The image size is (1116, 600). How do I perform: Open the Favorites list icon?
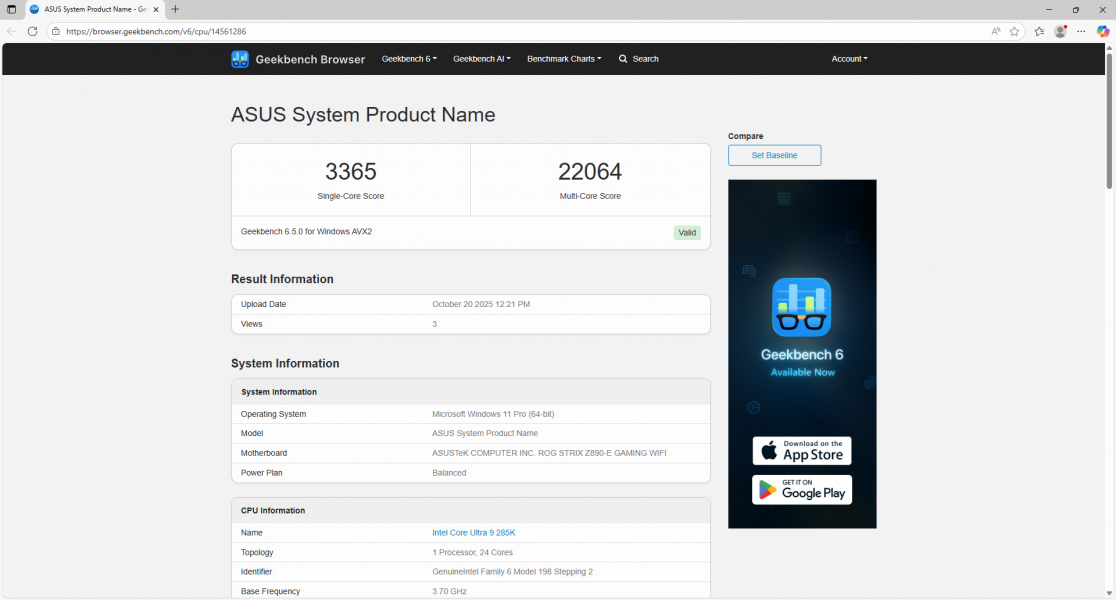pyautogui.click(x=1039, y=31)
